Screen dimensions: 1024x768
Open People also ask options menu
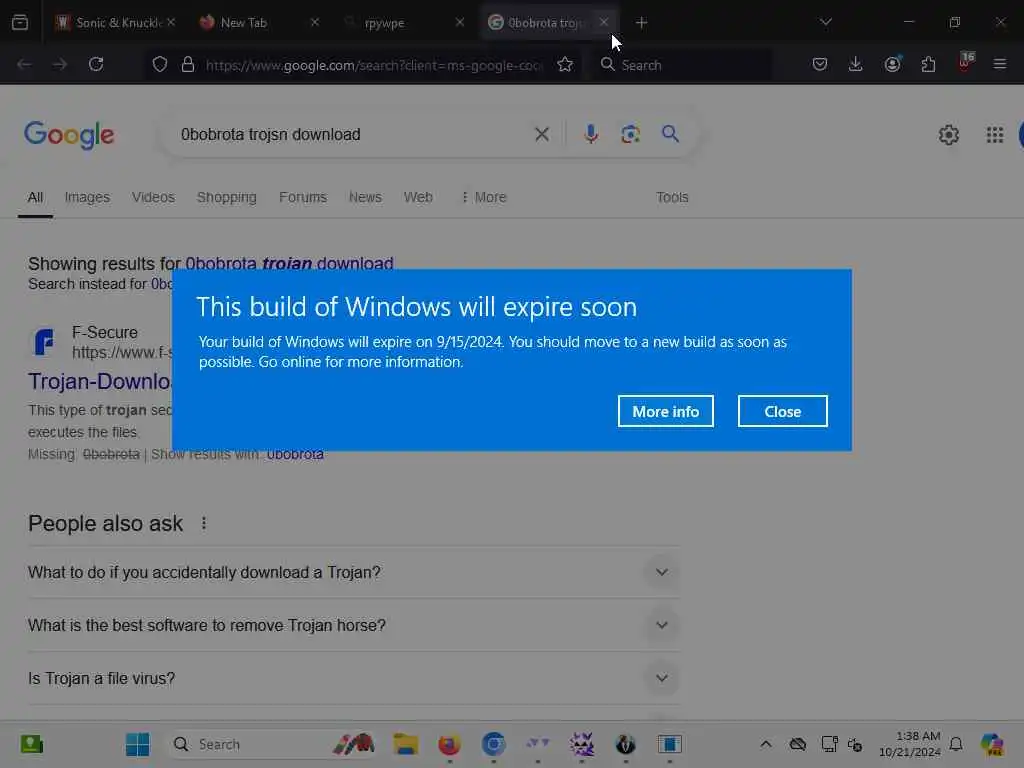click(x=204, y=523)
